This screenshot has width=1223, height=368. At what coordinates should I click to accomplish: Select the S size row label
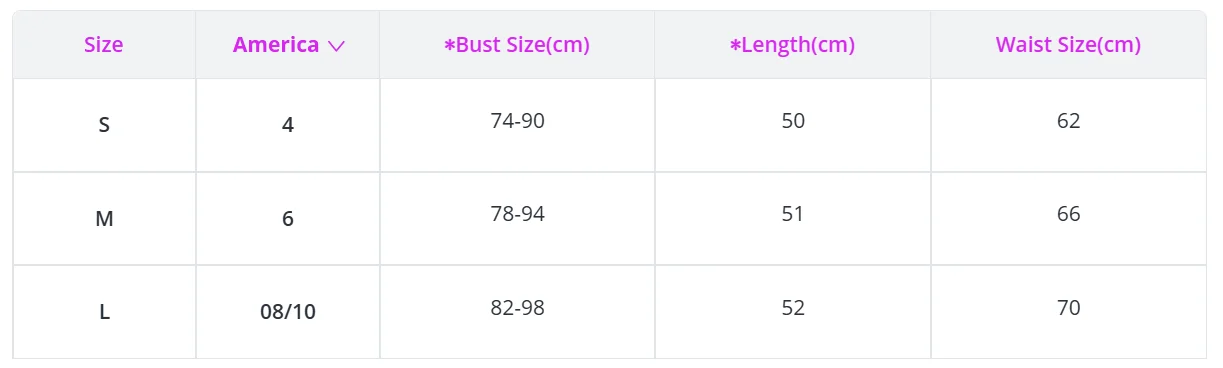(x=104, y=125)
